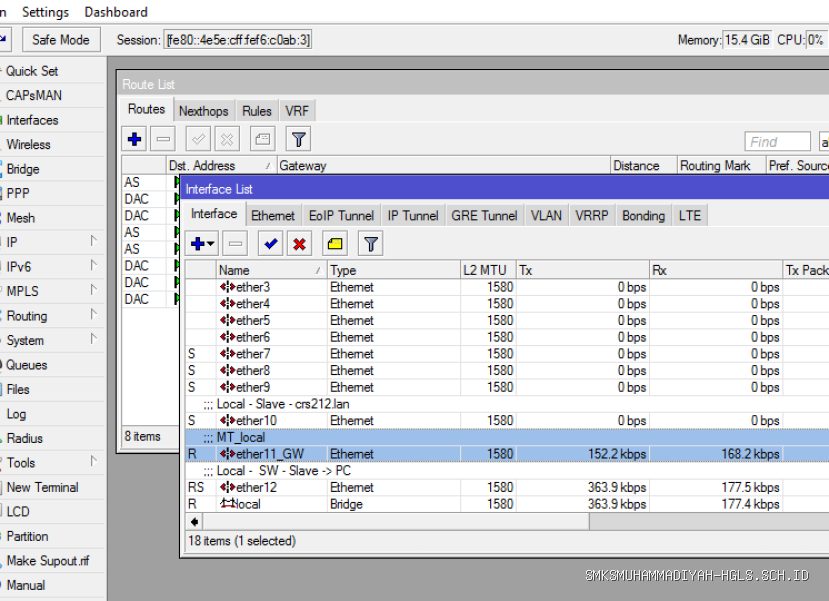The width and height of the screenshot is (829, 601).
Task: Click the horizontal scrollbar in Interface List
Action: (397, 522)
